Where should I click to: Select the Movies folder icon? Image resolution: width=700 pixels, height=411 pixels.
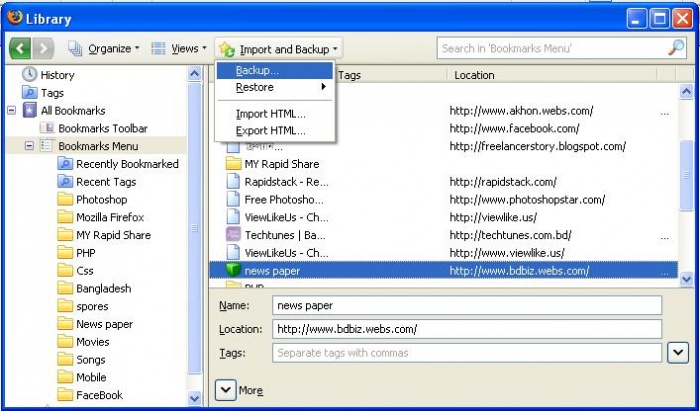coord(65,341)
